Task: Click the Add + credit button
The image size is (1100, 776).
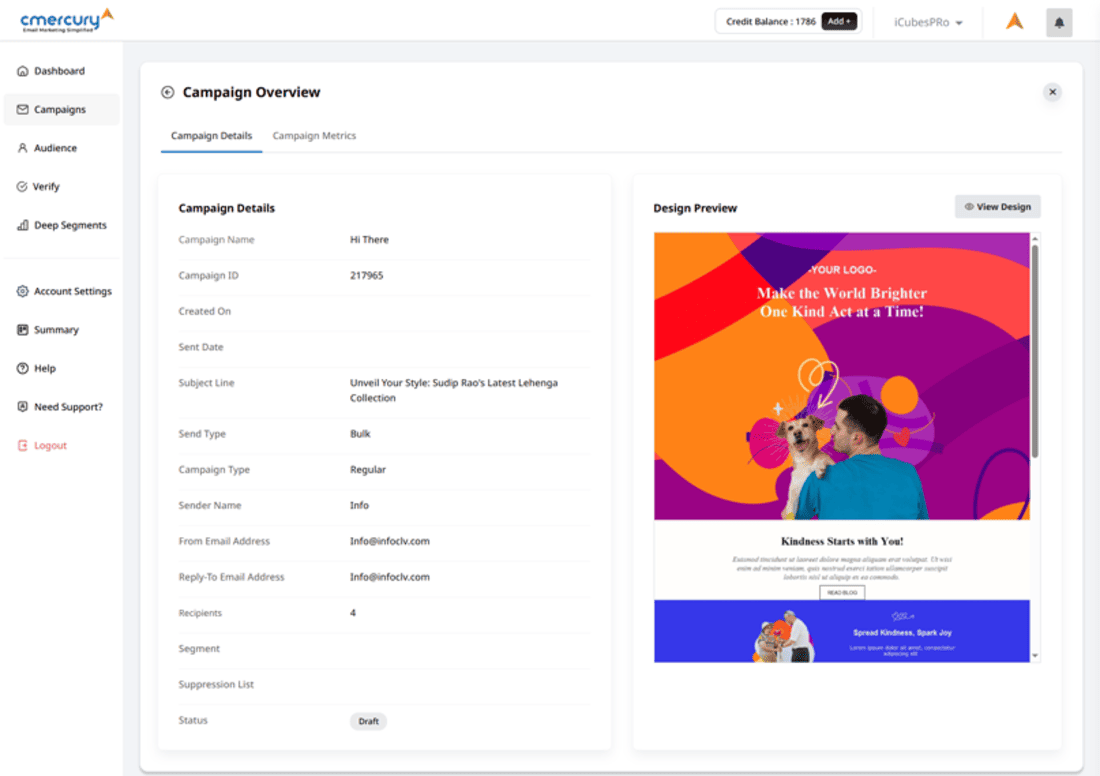Action: click(839, 21)
